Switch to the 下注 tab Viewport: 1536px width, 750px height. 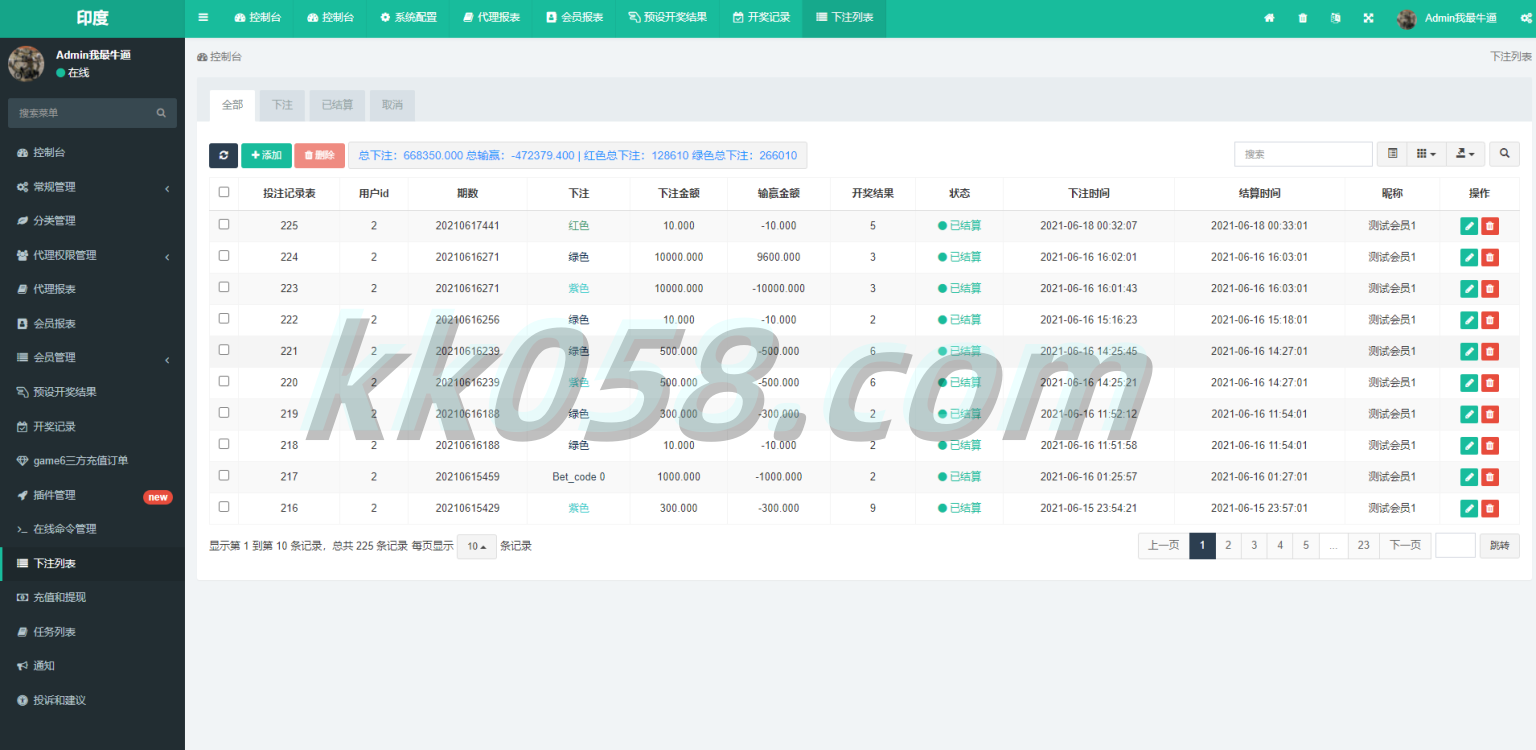282,105
